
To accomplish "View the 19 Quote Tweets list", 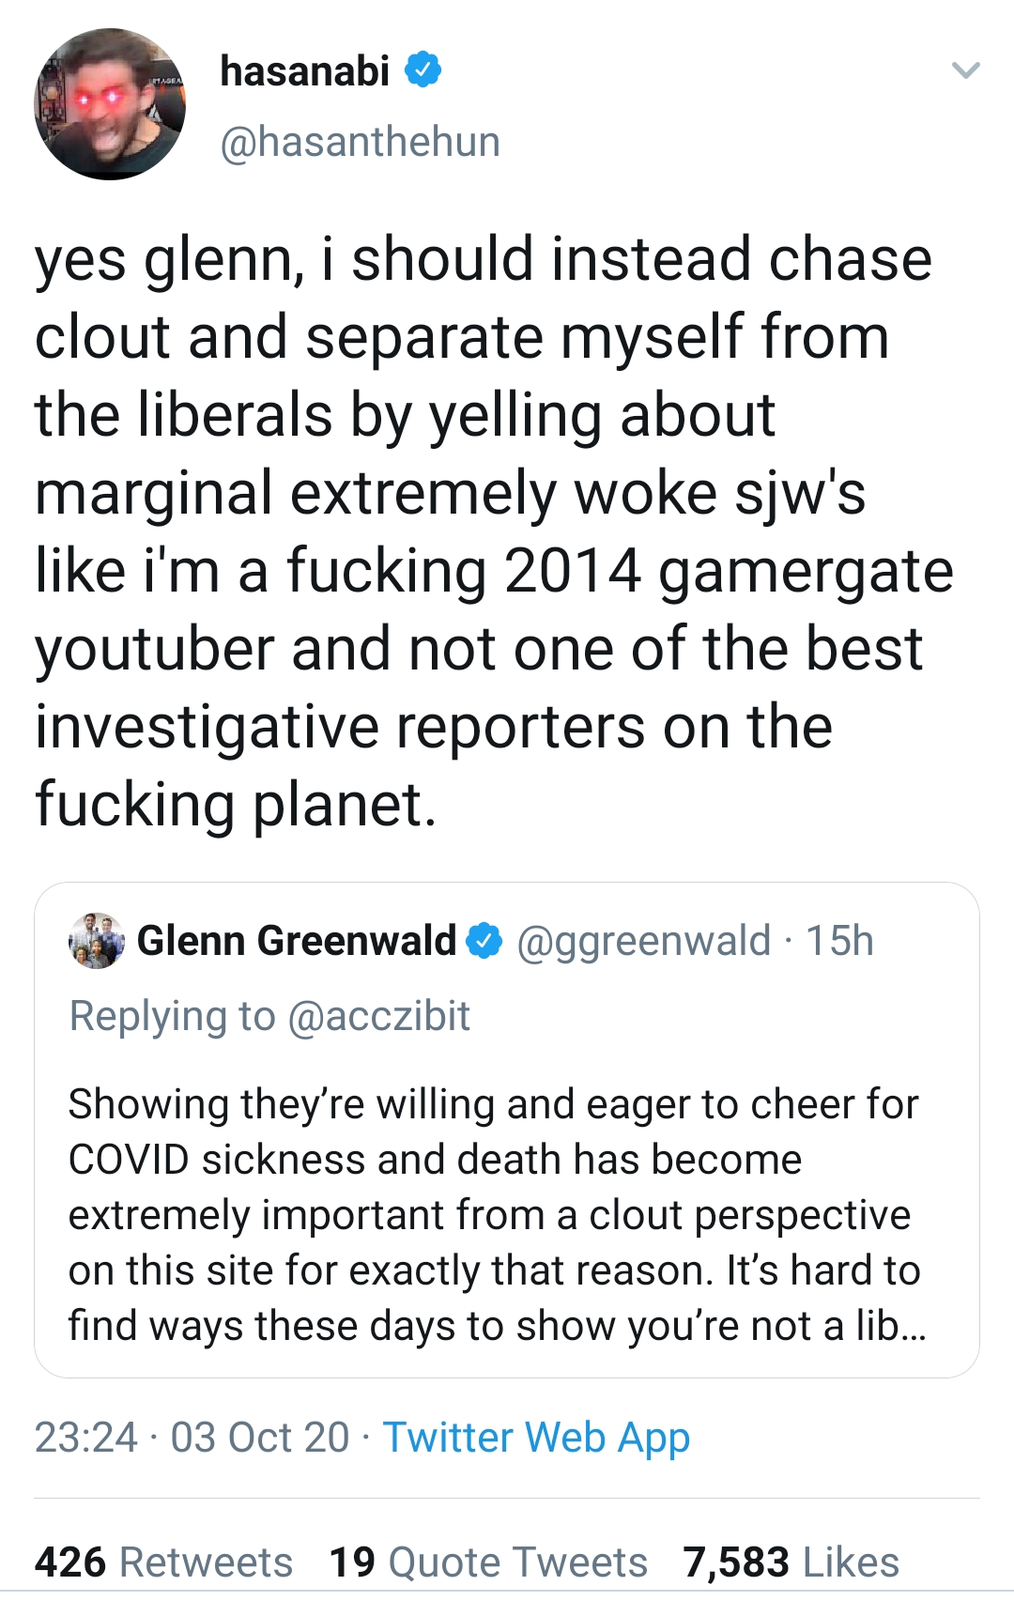I will [488, 1561].
